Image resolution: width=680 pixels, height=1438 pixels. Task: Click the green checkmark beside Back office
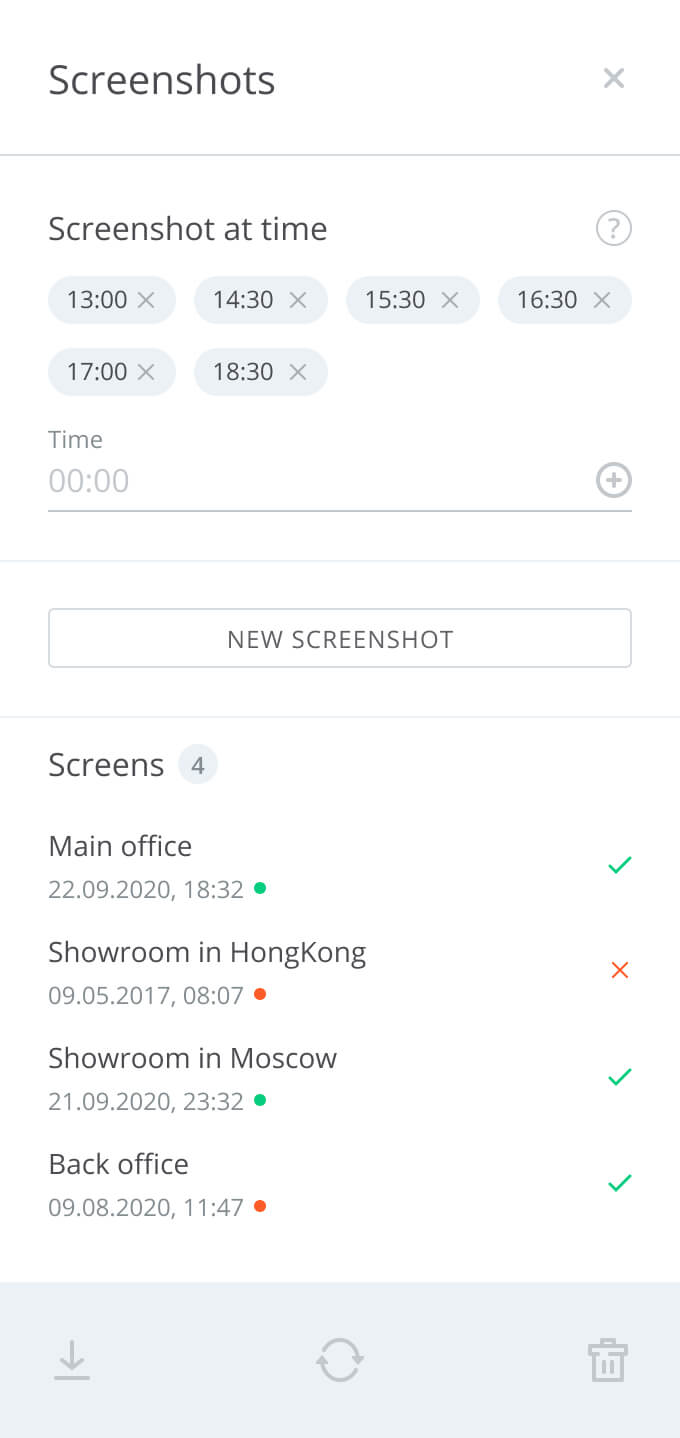(619, 1182)
